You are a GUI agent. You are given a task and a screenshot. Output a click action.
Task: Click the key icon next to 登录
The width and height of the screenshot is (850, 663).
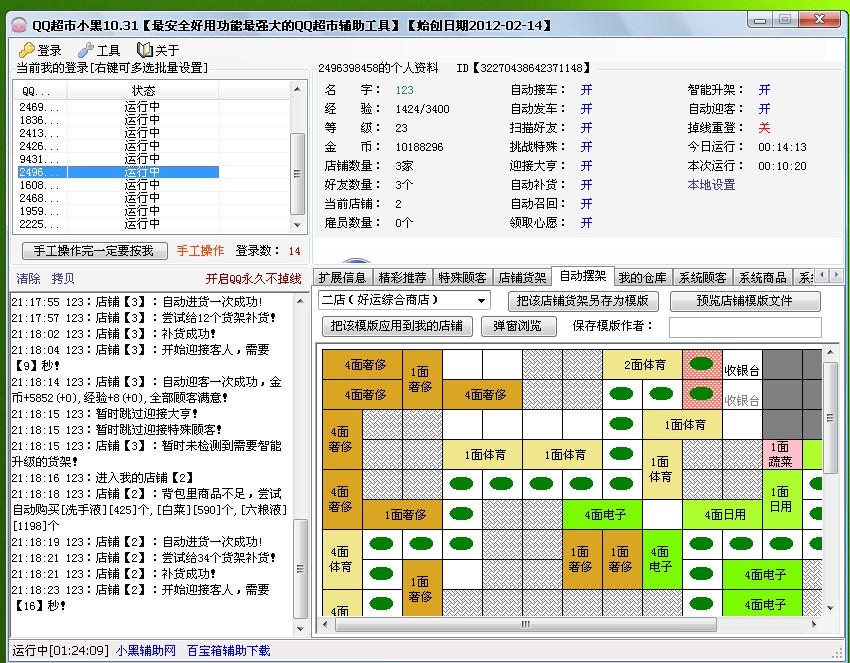[x=25, y=50]
